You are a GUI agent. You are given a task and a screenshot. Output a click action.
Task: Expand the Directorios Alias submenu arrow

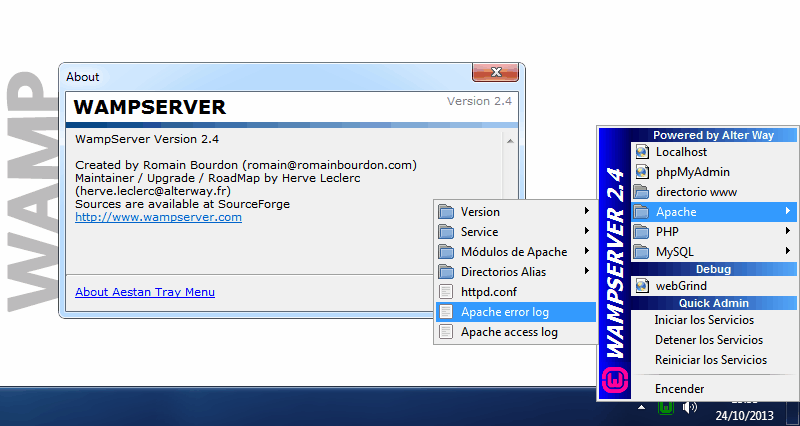pyautogui.click(x=587, y=271)
